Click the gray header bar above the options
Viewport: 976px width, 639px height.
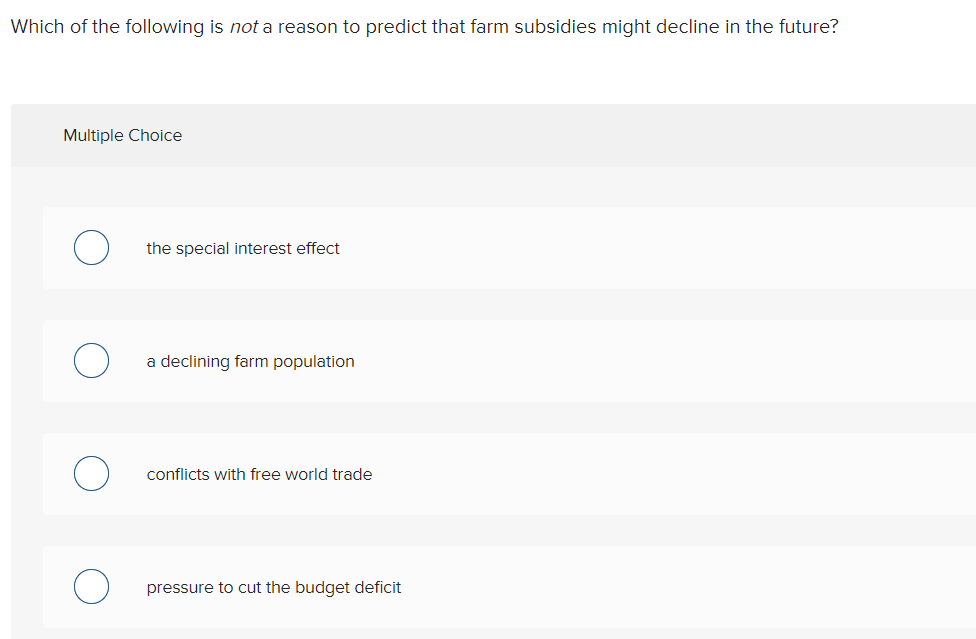coord(500,135)
